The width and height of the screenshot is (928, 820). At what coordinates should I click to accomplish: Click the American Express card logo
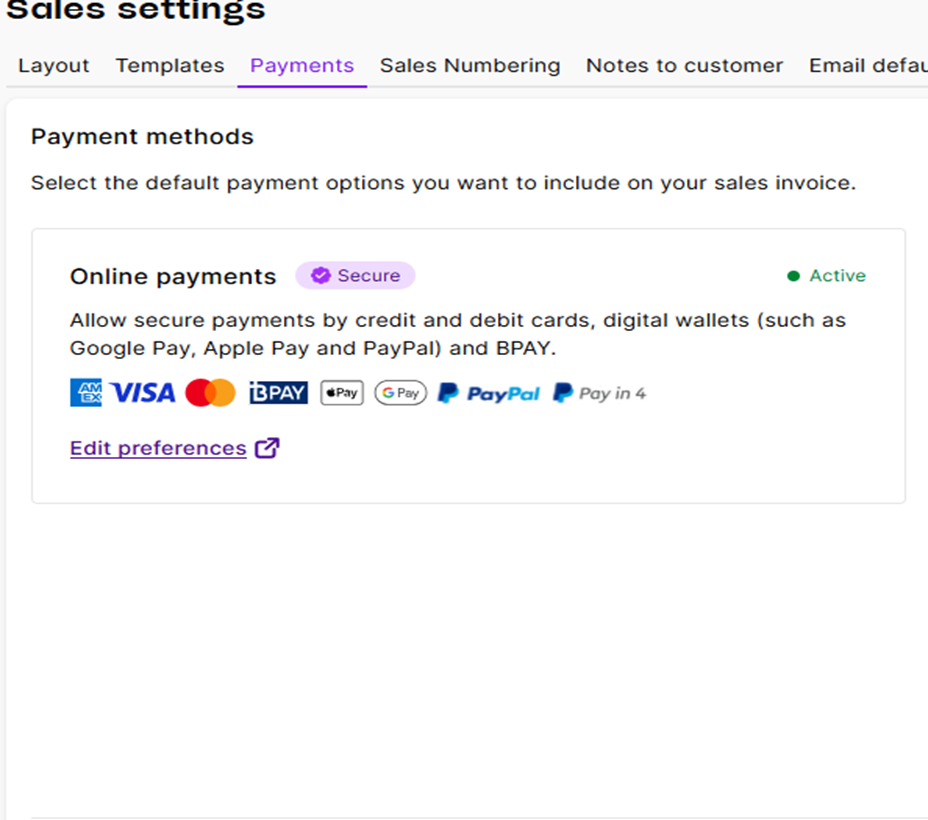click(86, 393)
